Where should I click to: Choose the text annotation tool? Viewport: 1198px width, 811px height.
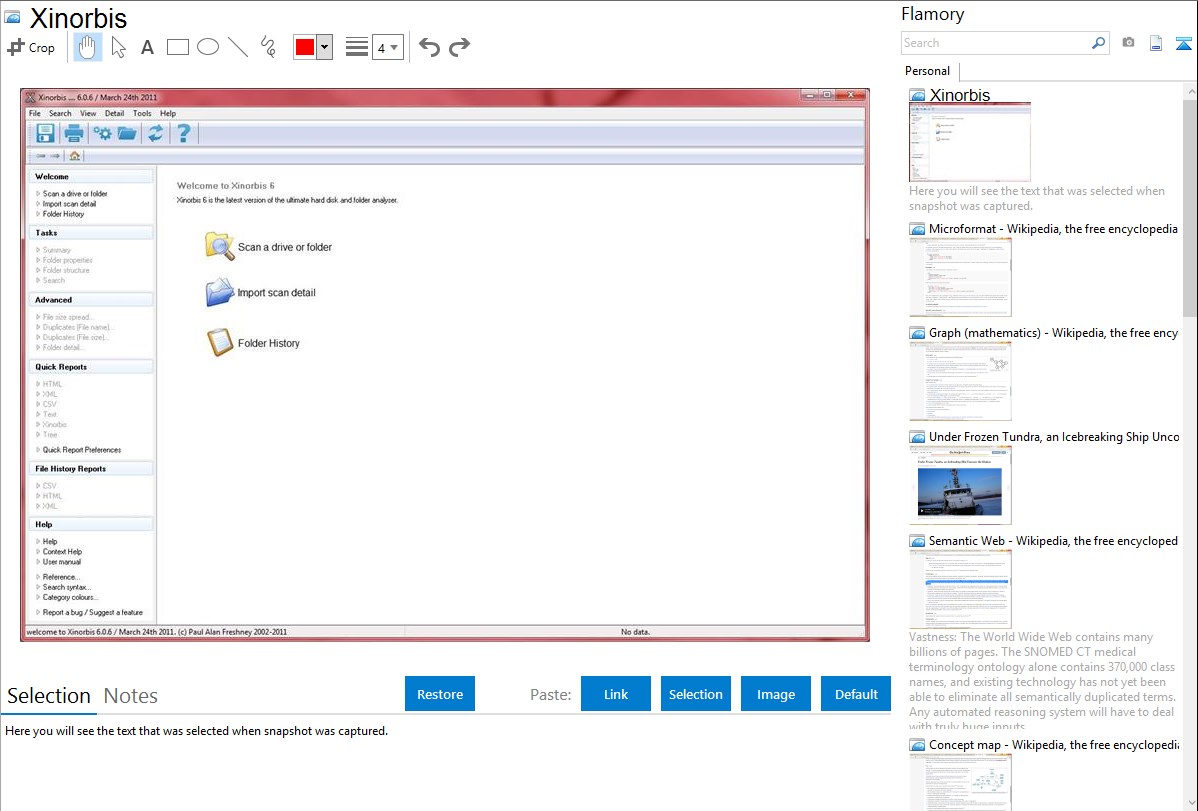tap(147, 47)
